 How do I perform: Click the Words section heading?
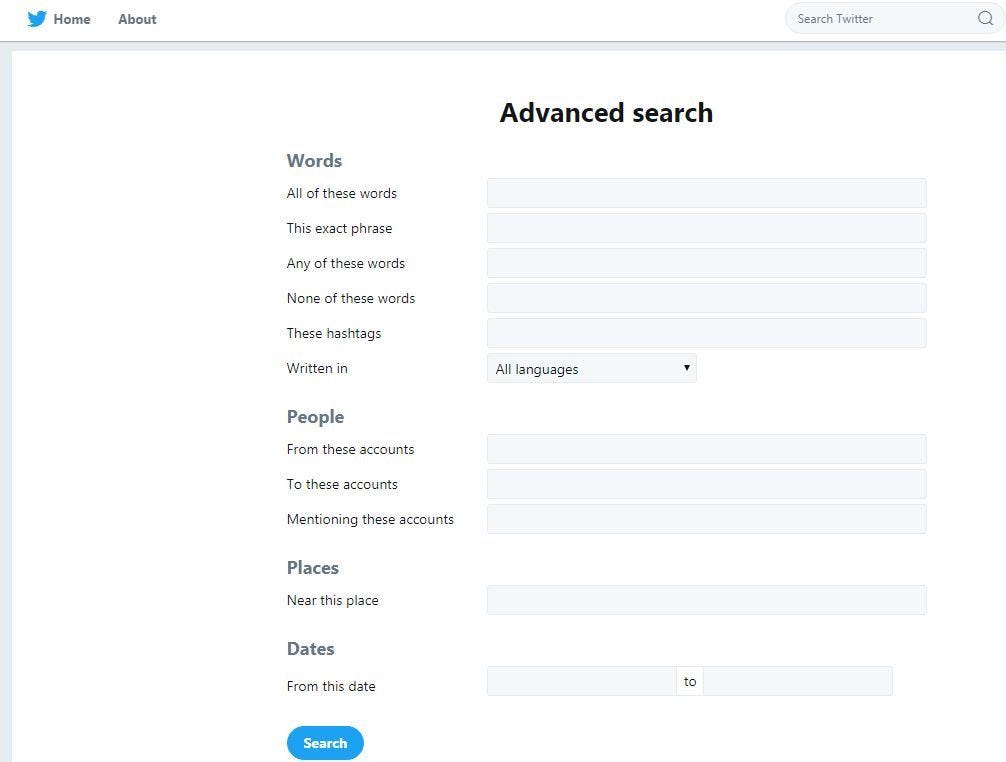tap(314, 160)
